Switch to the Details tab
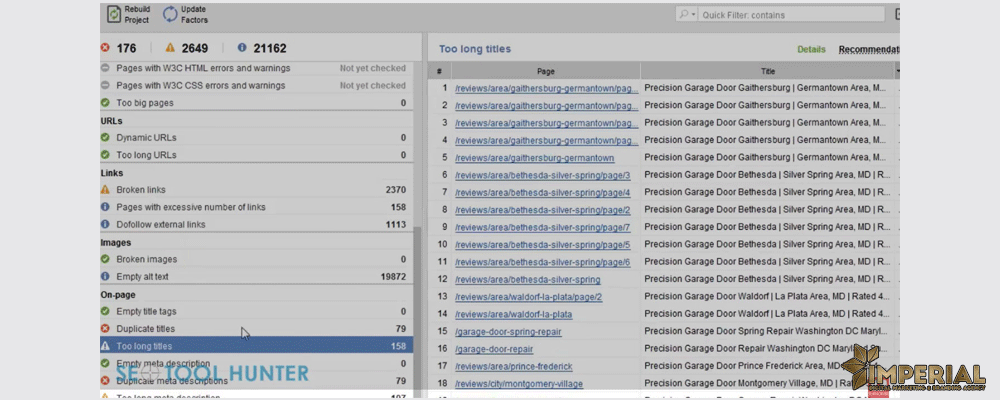 (811, 49)
